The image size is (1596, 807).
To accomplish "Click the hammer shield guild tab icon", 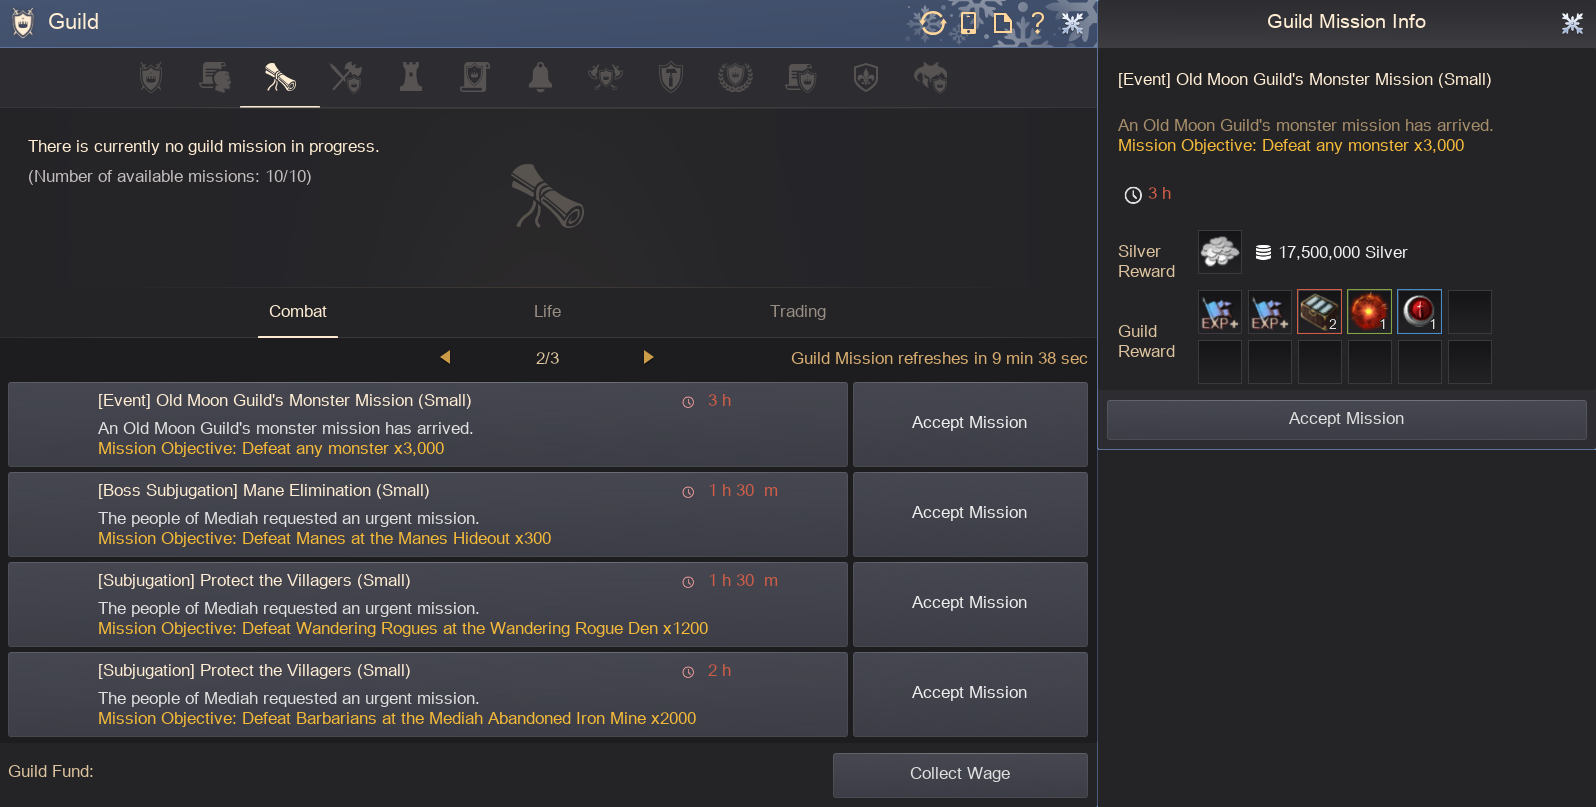I will [x=671, y=77].
